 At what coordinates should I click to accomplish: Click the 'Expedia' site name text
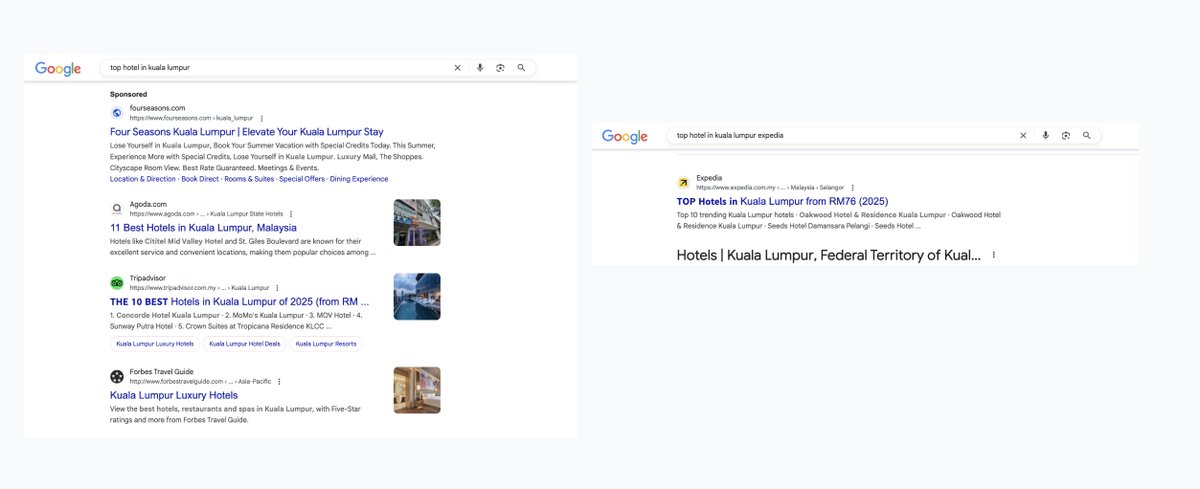click(x=709, y=178)
